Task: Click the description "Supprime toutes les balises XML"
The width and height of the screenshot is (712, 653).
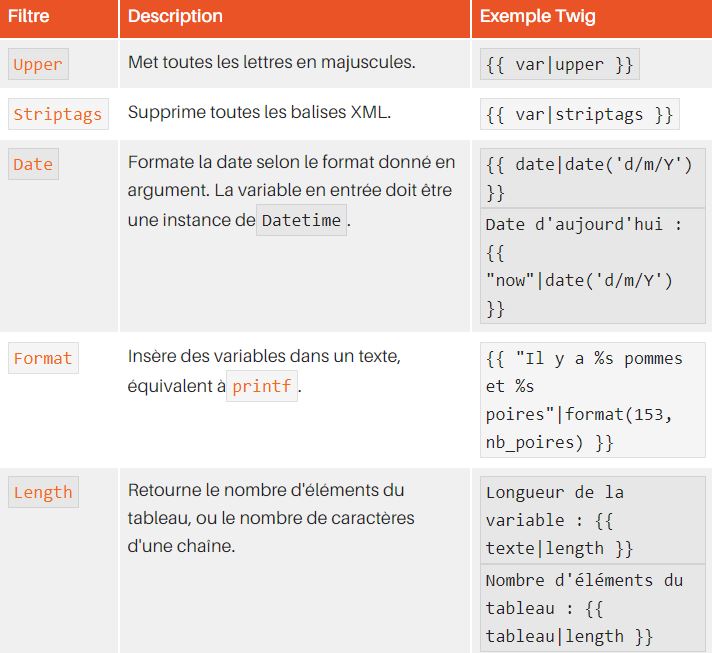Action: coord(259,112)
